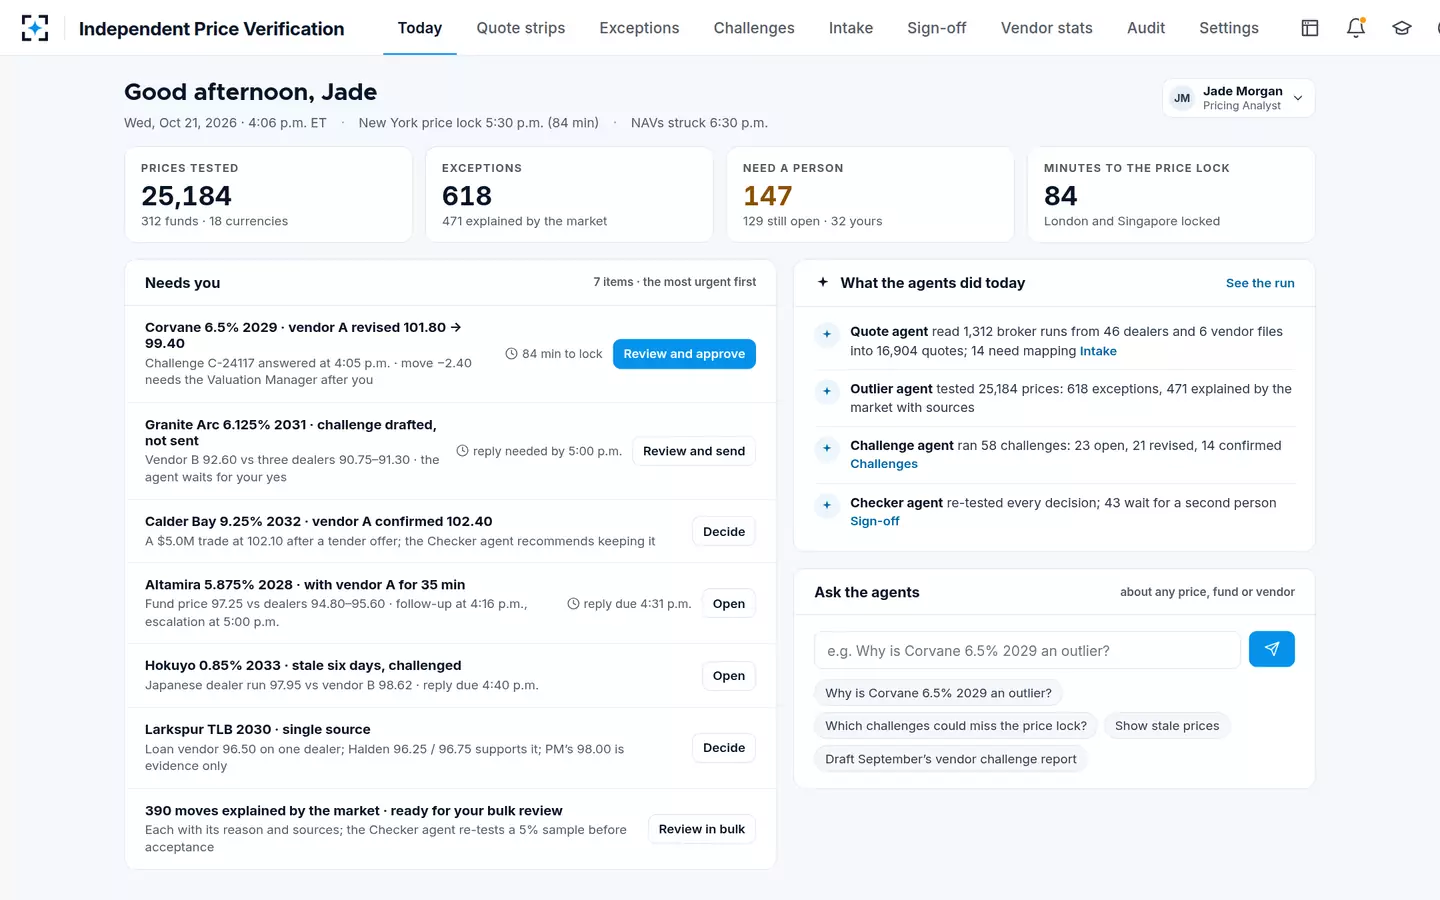Choose the Show stale prices chip
This screenshot has height=900, width=1440.
coord(1167,726)
